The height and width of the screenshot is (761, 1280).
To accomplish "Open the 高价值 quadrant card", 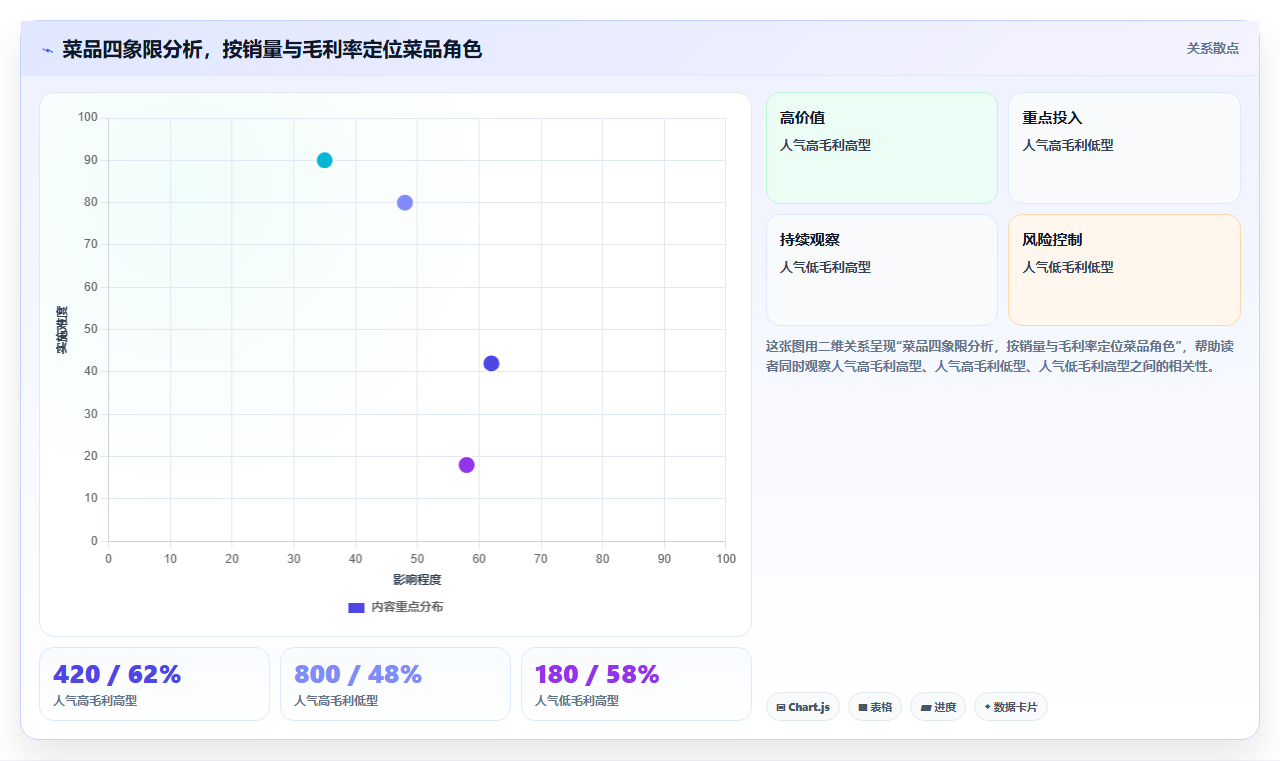I will [x=882, y=148].
